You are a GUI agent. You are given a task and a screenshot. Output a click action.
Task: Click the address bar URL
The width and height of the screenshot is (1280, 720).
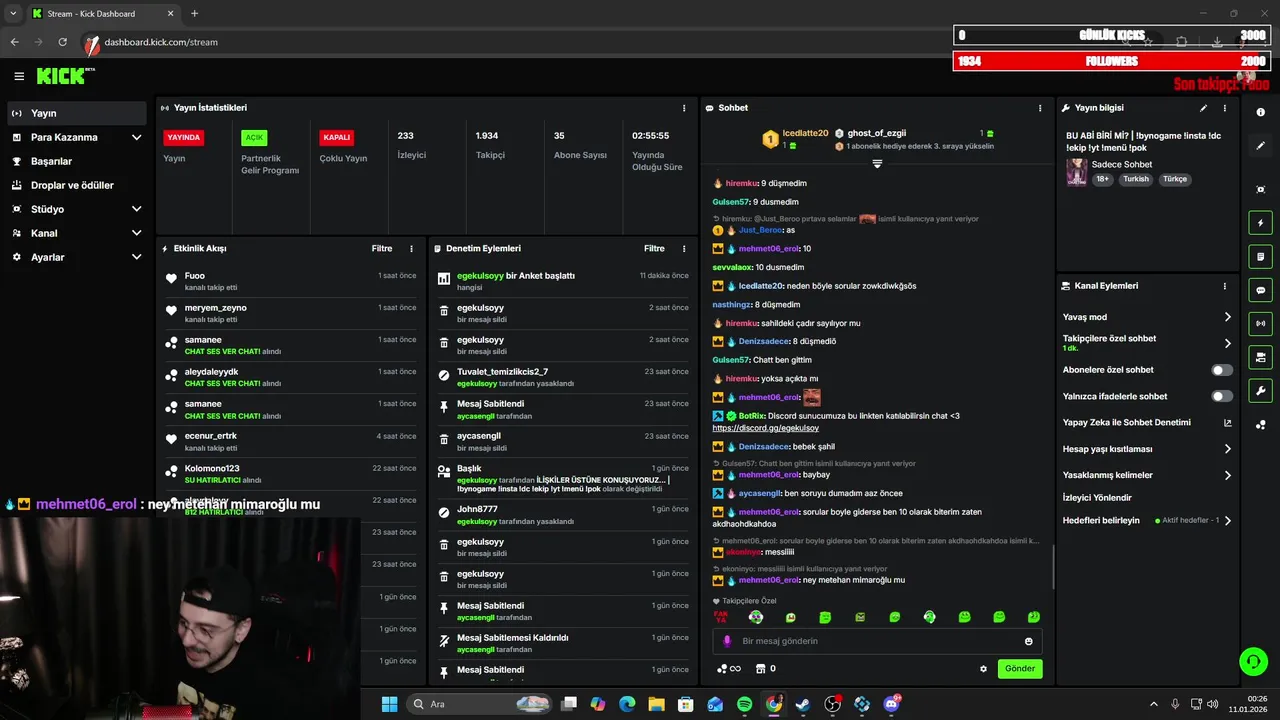point(161,42)
